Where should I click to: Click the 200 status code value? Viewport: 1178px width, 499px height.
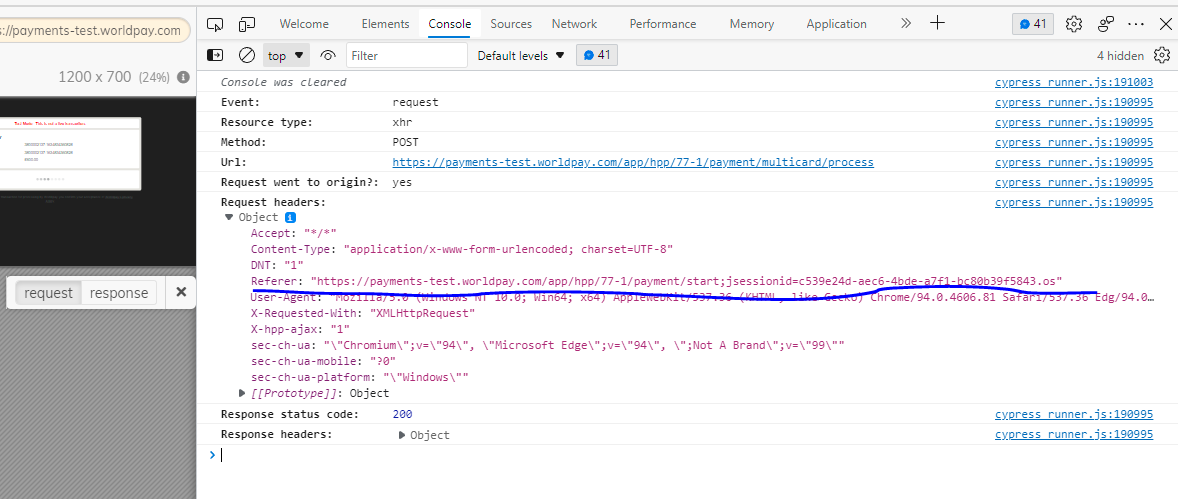tap(402, 414)
